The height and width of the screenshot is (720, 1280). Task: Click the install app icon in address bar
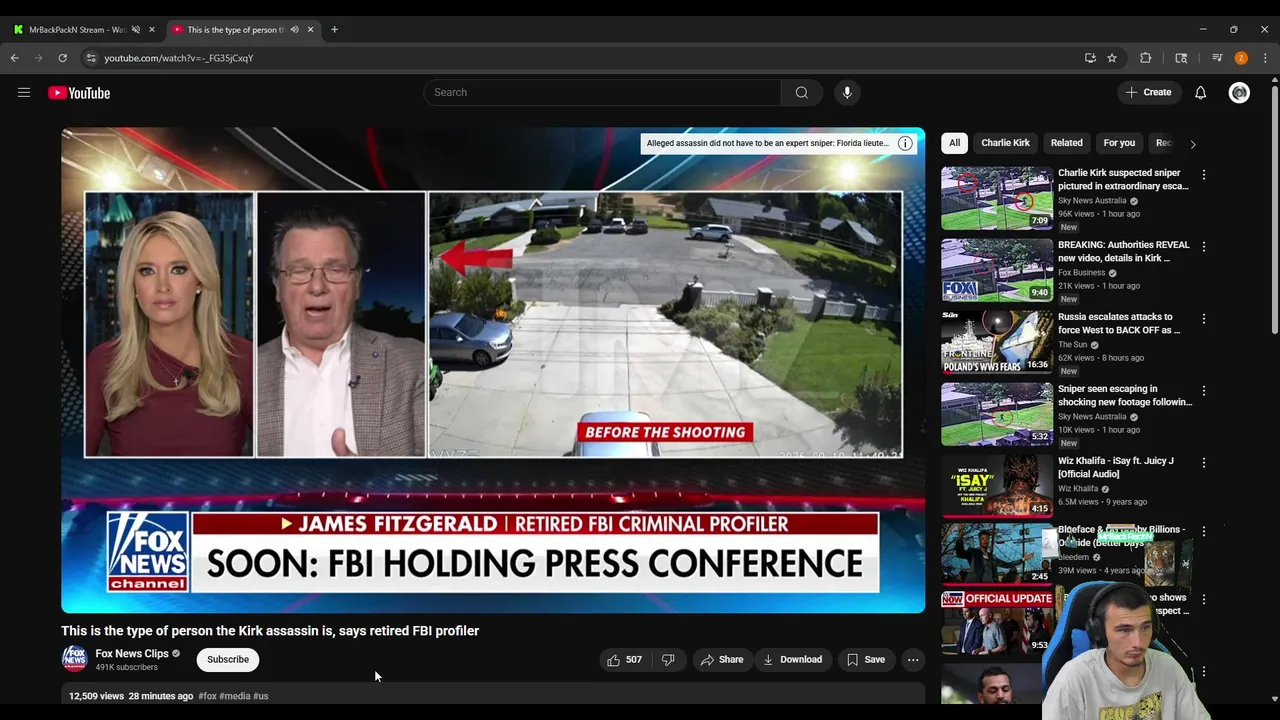(x=1090, y=58)
